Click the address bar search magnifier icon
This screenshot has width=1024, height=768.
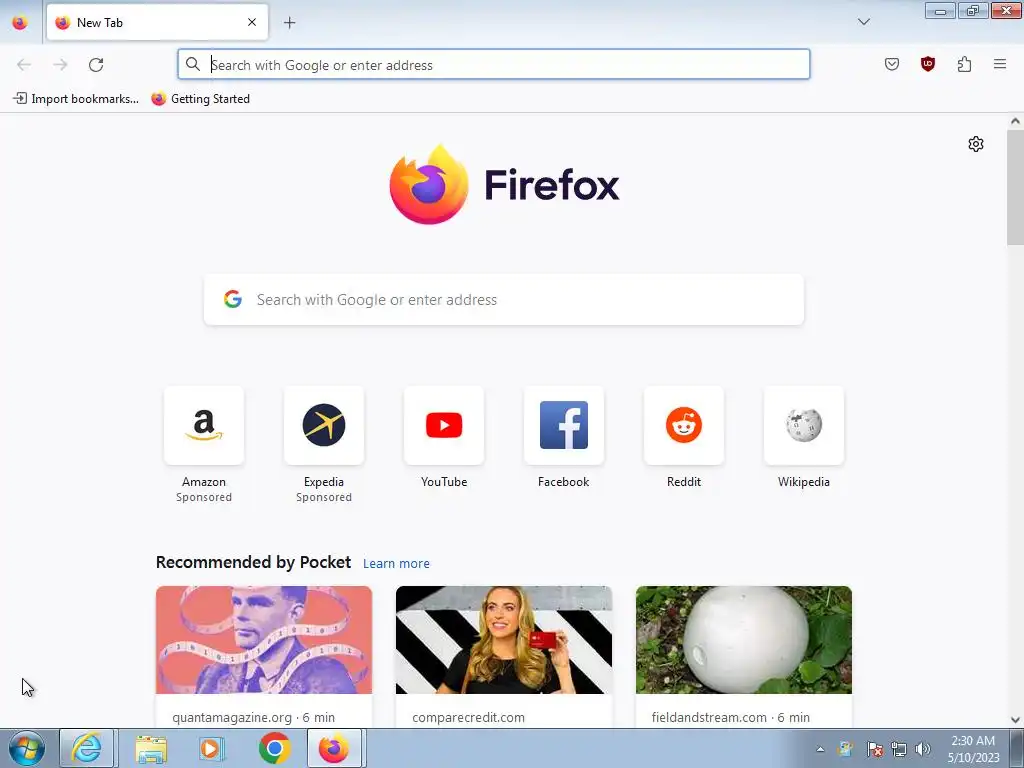coord(193,64)
